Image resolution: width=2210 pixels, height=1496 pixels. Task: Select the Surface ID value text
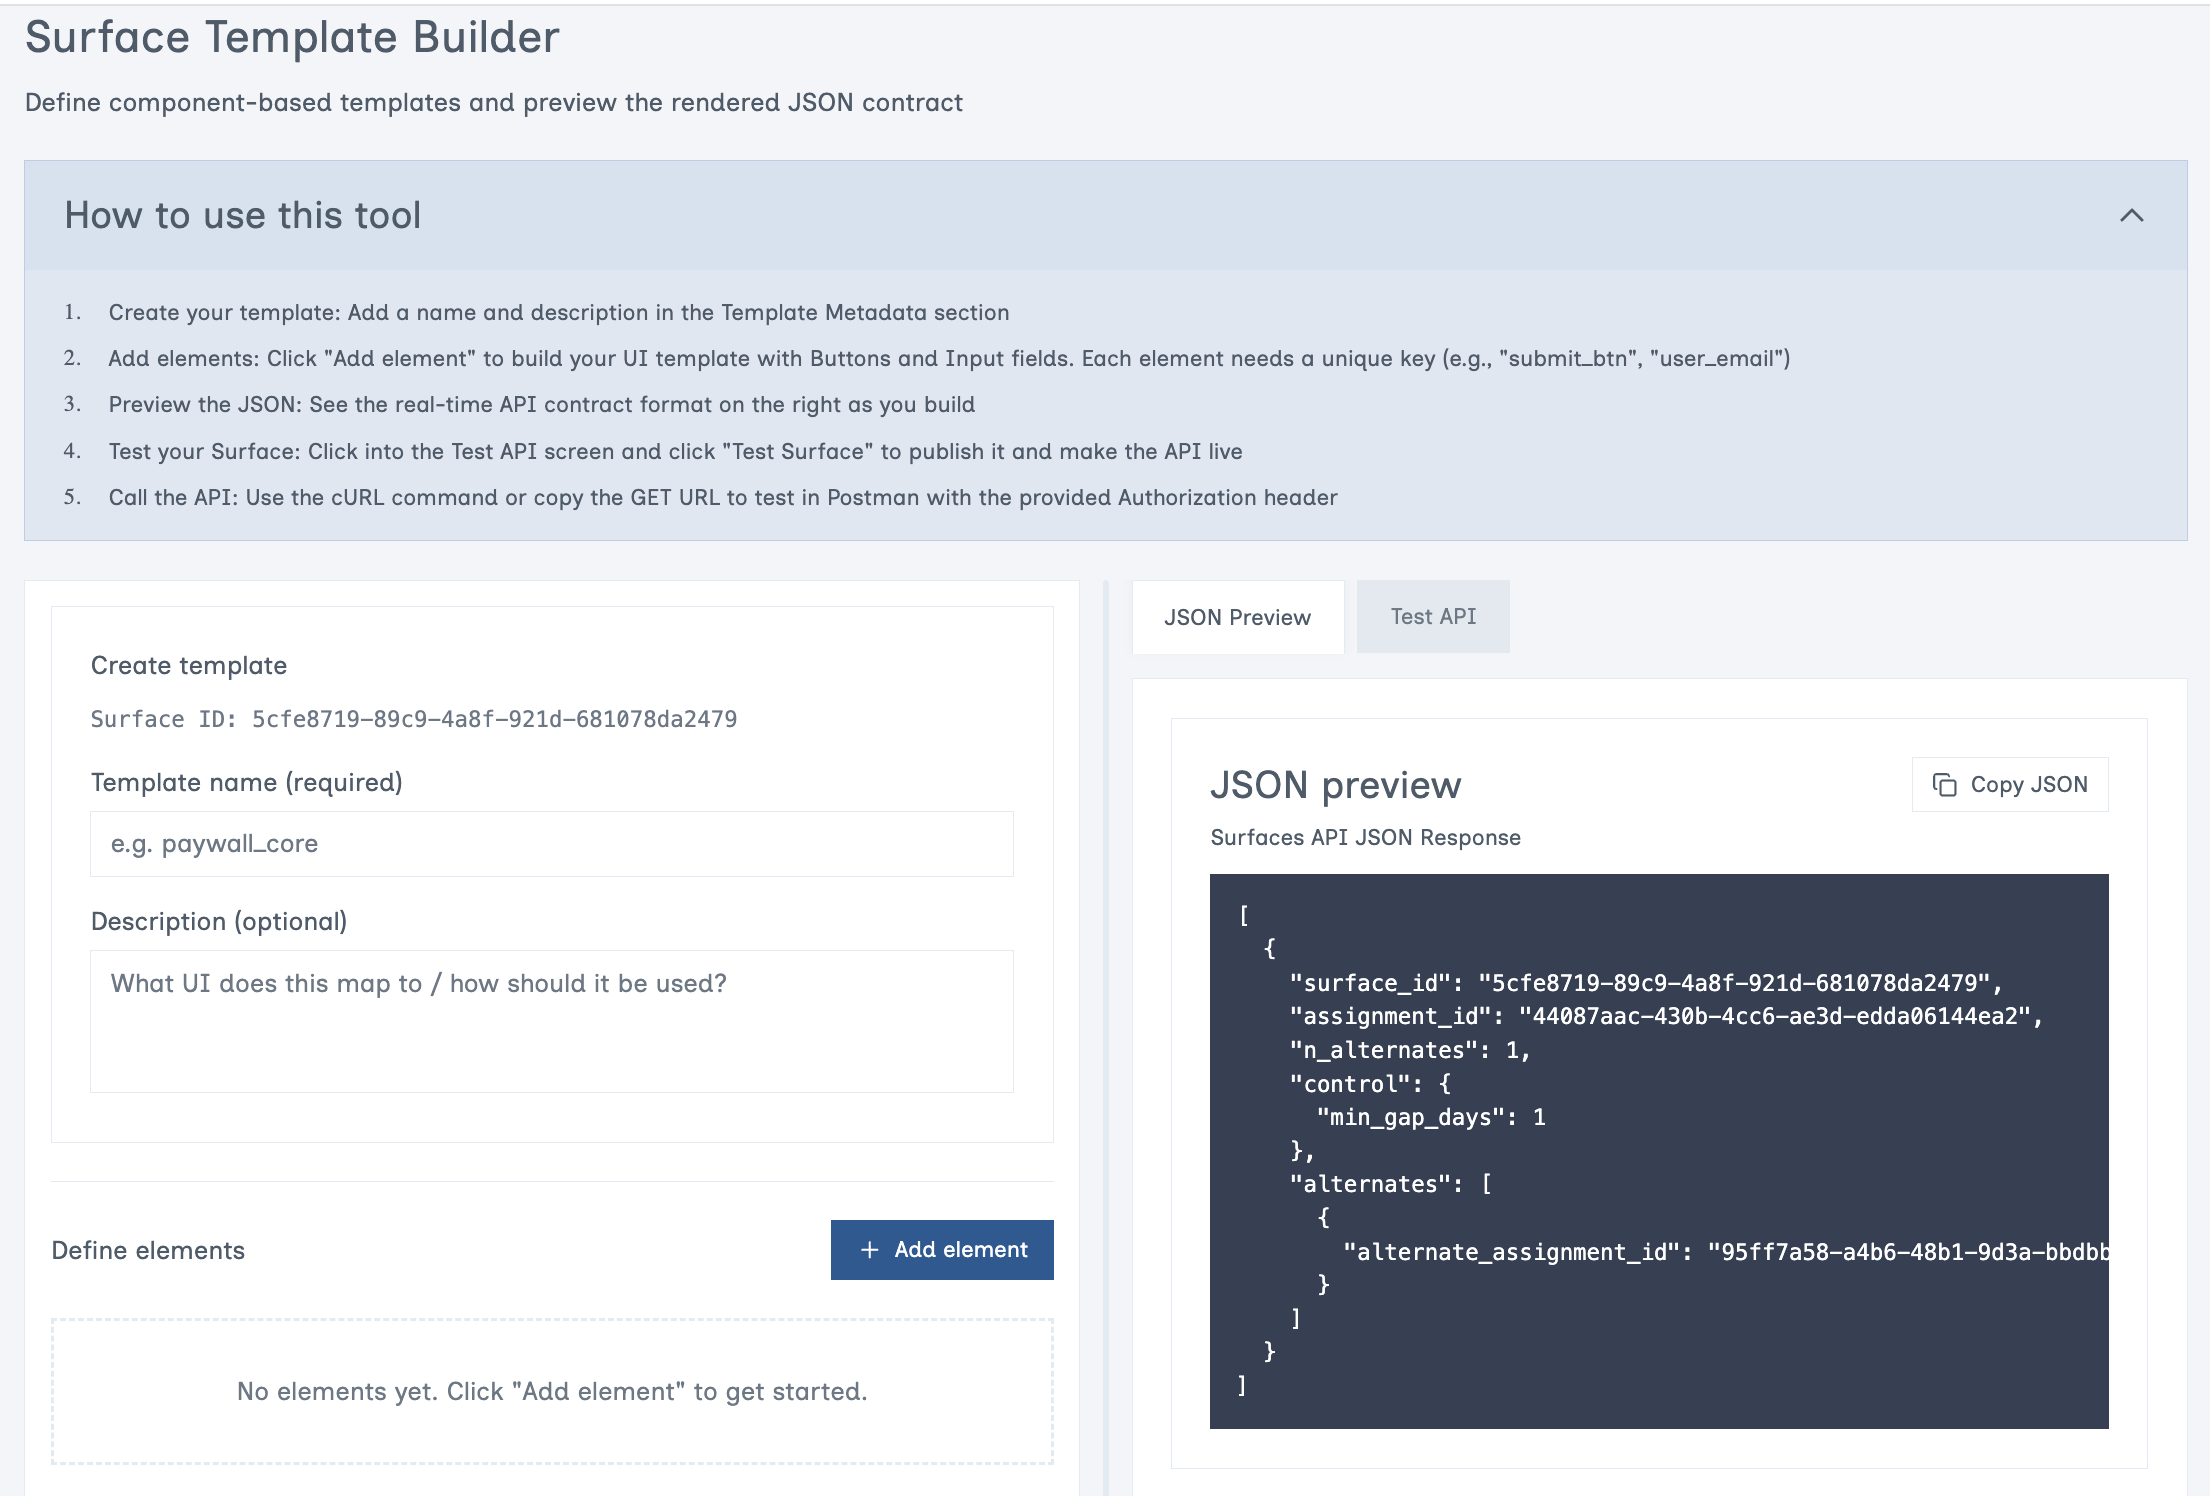495,719
